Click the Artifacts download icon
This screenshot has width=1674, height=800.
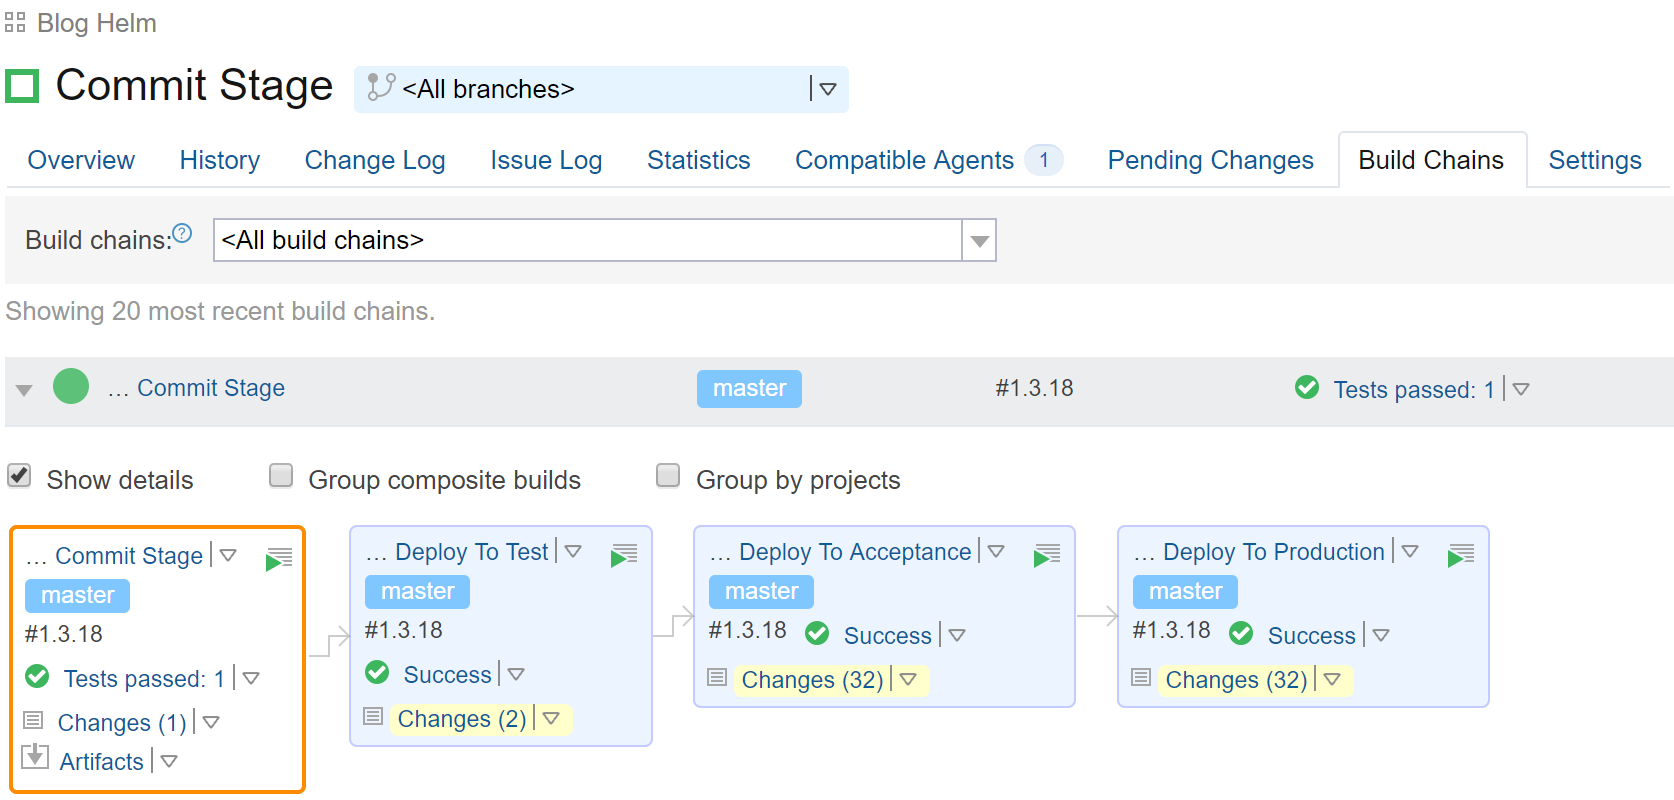click(x=35, y=757)
